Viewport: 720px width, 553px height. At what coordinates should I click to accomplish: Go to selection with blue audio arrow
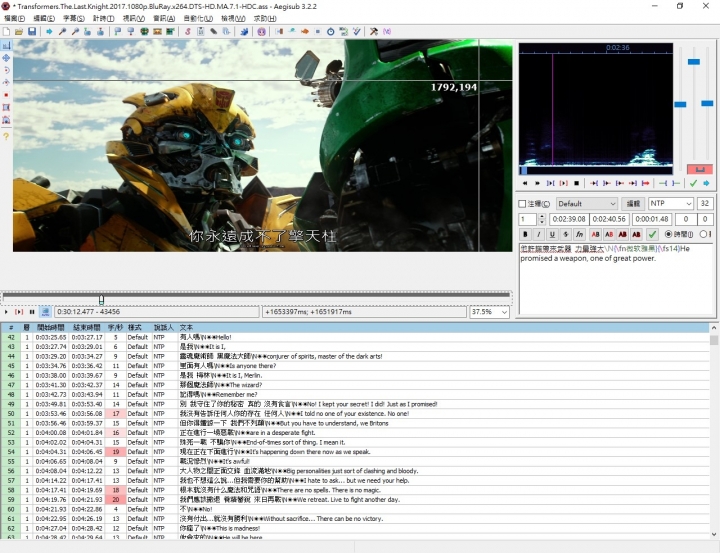[706, 183]
